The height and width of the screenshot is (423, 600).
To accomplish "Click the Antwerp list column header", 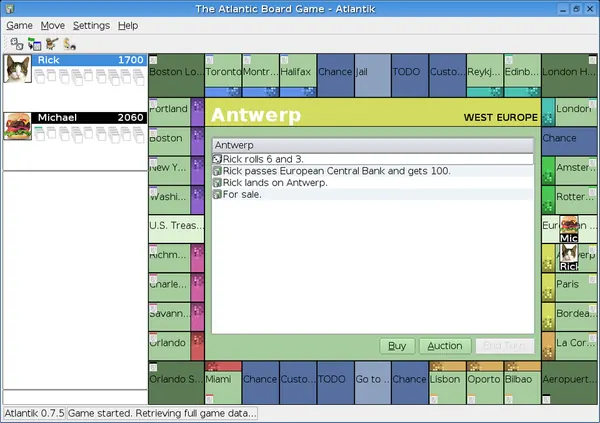I will click(x=373, y=145).
